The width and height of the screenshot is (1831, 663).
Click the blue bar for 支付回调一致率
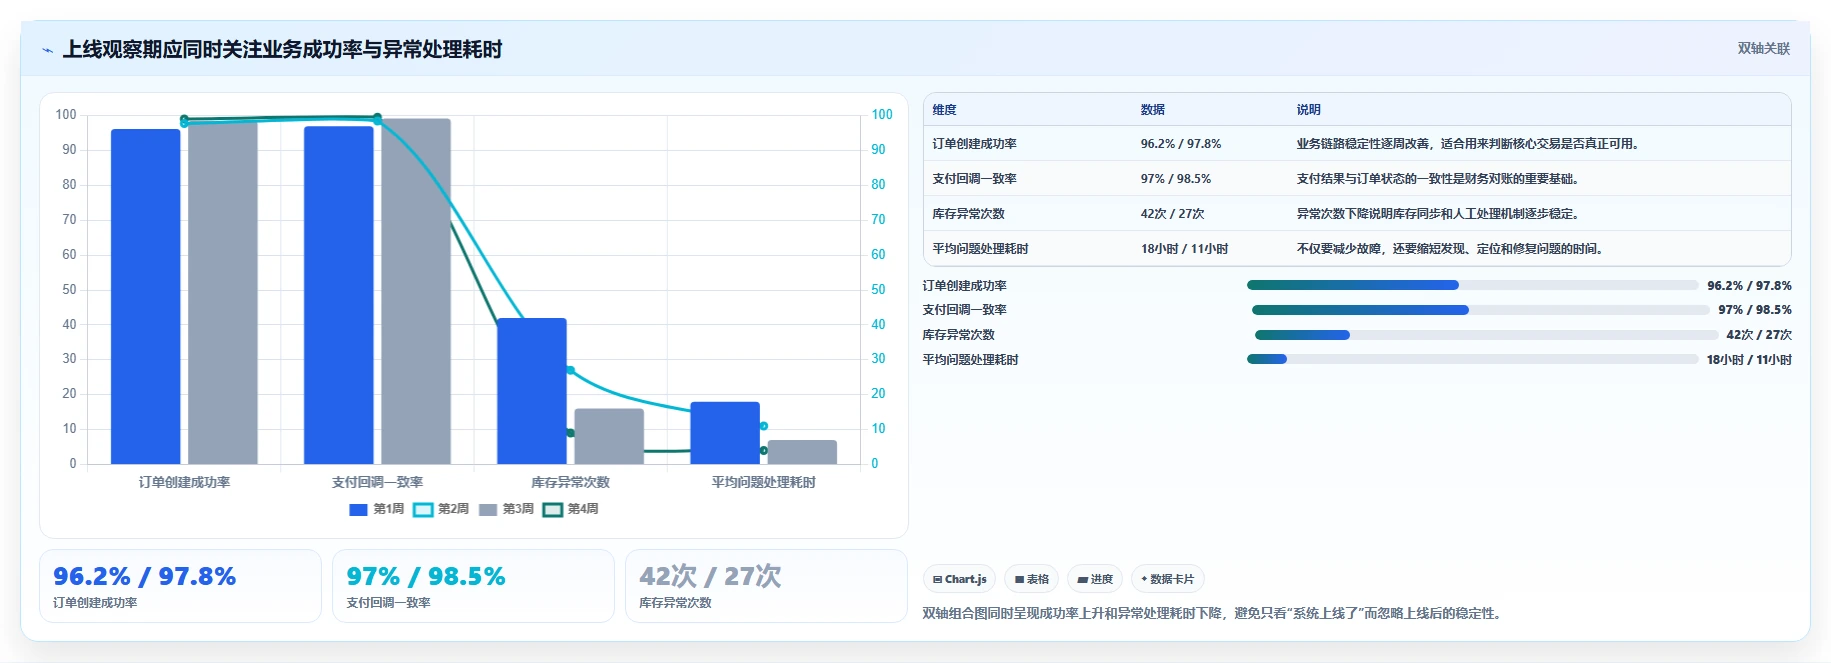339,295
